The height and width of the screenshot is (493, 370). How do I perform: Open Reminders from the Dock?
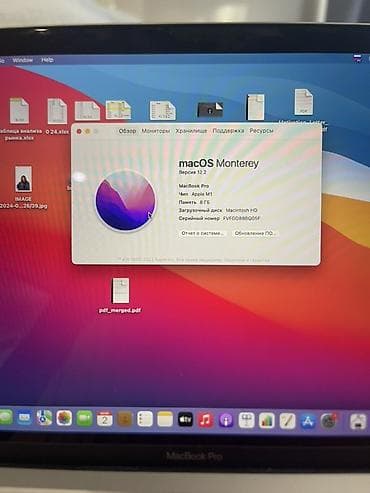(x=145, y=419)
